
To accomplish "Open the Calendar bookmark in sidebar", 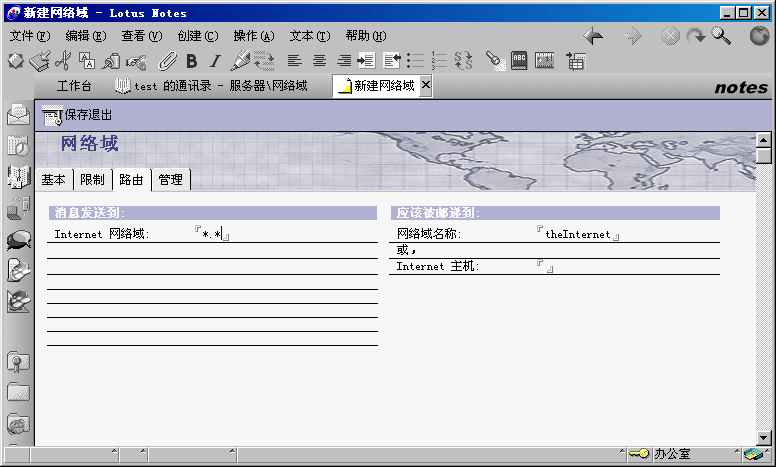I will coord(18,145).
